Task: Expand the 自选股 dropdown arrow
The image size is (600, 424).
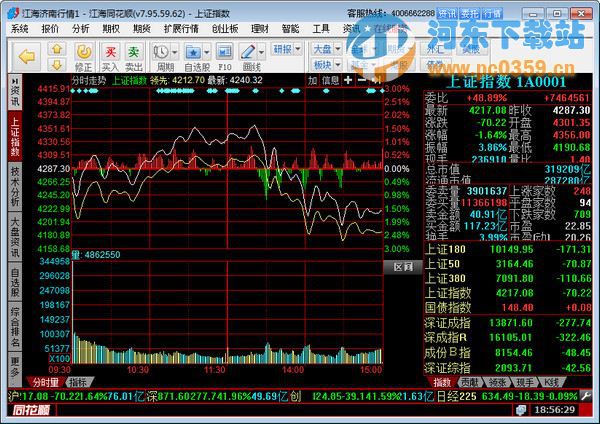Action: coord(207,52)
